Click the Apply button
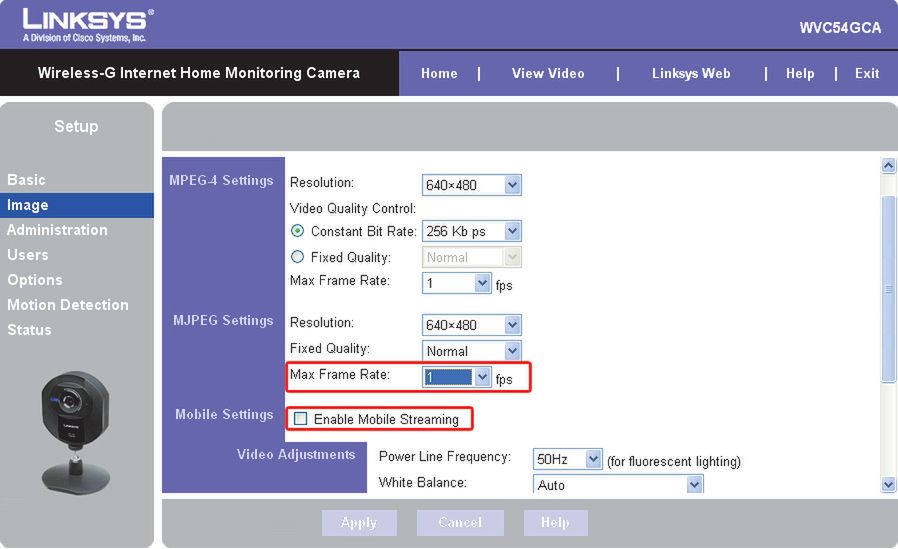898x549 pixels. 359,523
